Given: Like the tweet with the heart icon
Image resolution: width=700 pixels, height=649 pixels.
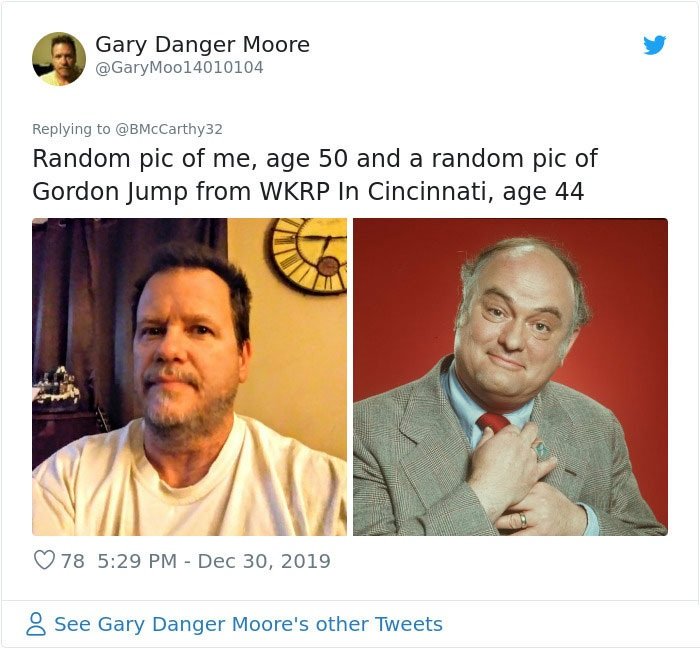Looking at the screenshot, I should tap(44, 560).
